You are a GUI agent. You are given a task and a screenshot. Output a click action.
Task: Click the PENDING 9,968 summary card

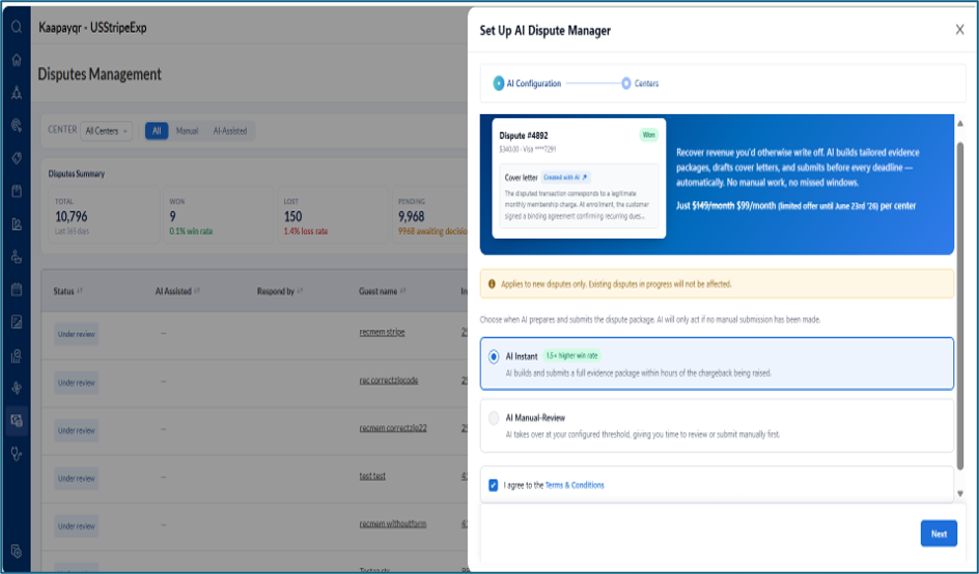tap(431, 215)
